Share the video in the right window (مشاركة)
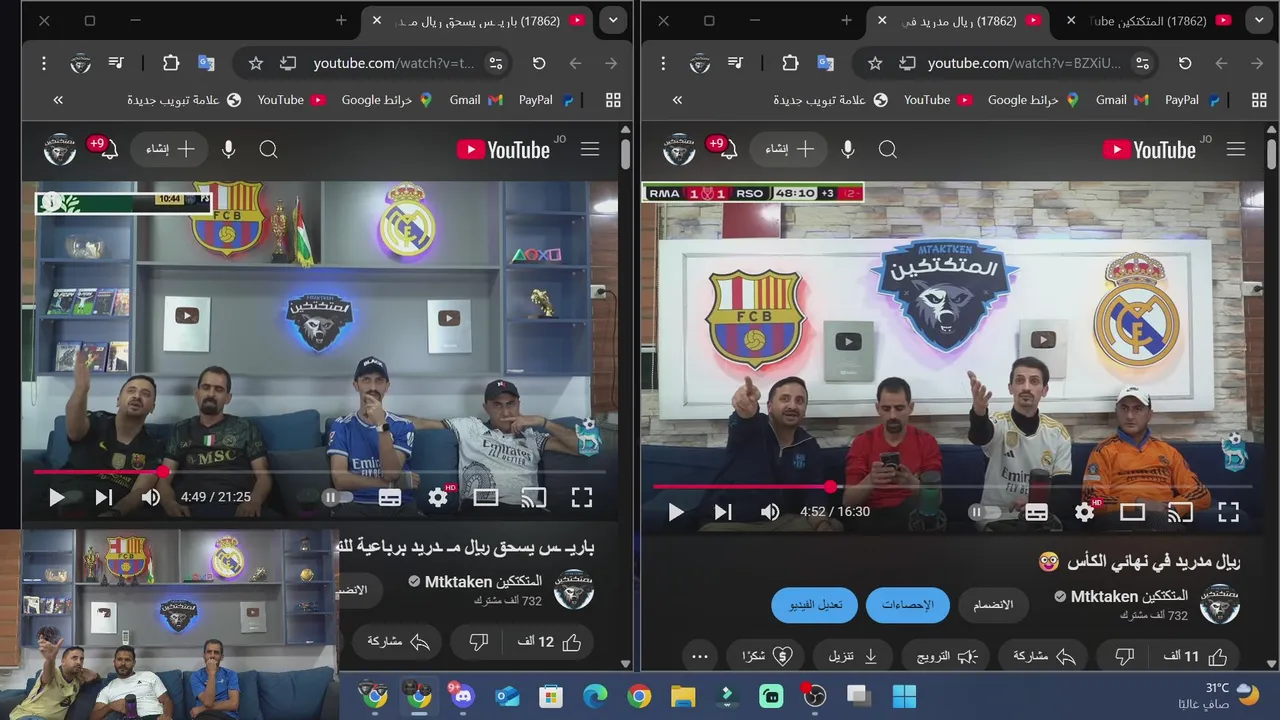 coord(1044,657)
